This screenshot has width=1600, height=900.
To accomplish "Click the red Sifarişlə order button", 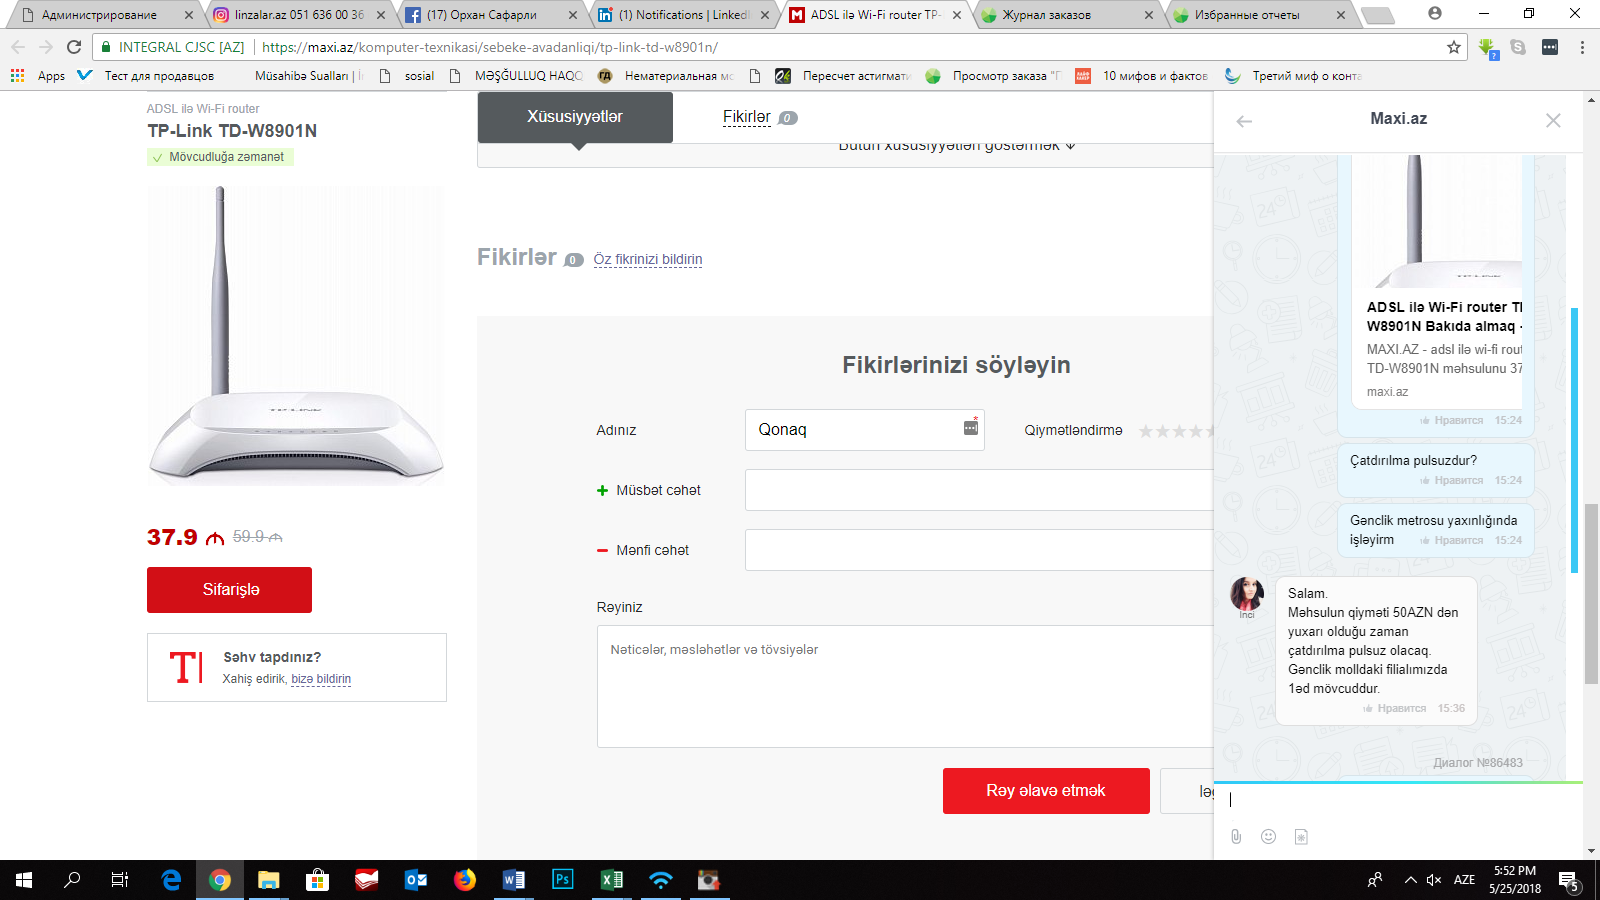I will click(x=229, y=590).
